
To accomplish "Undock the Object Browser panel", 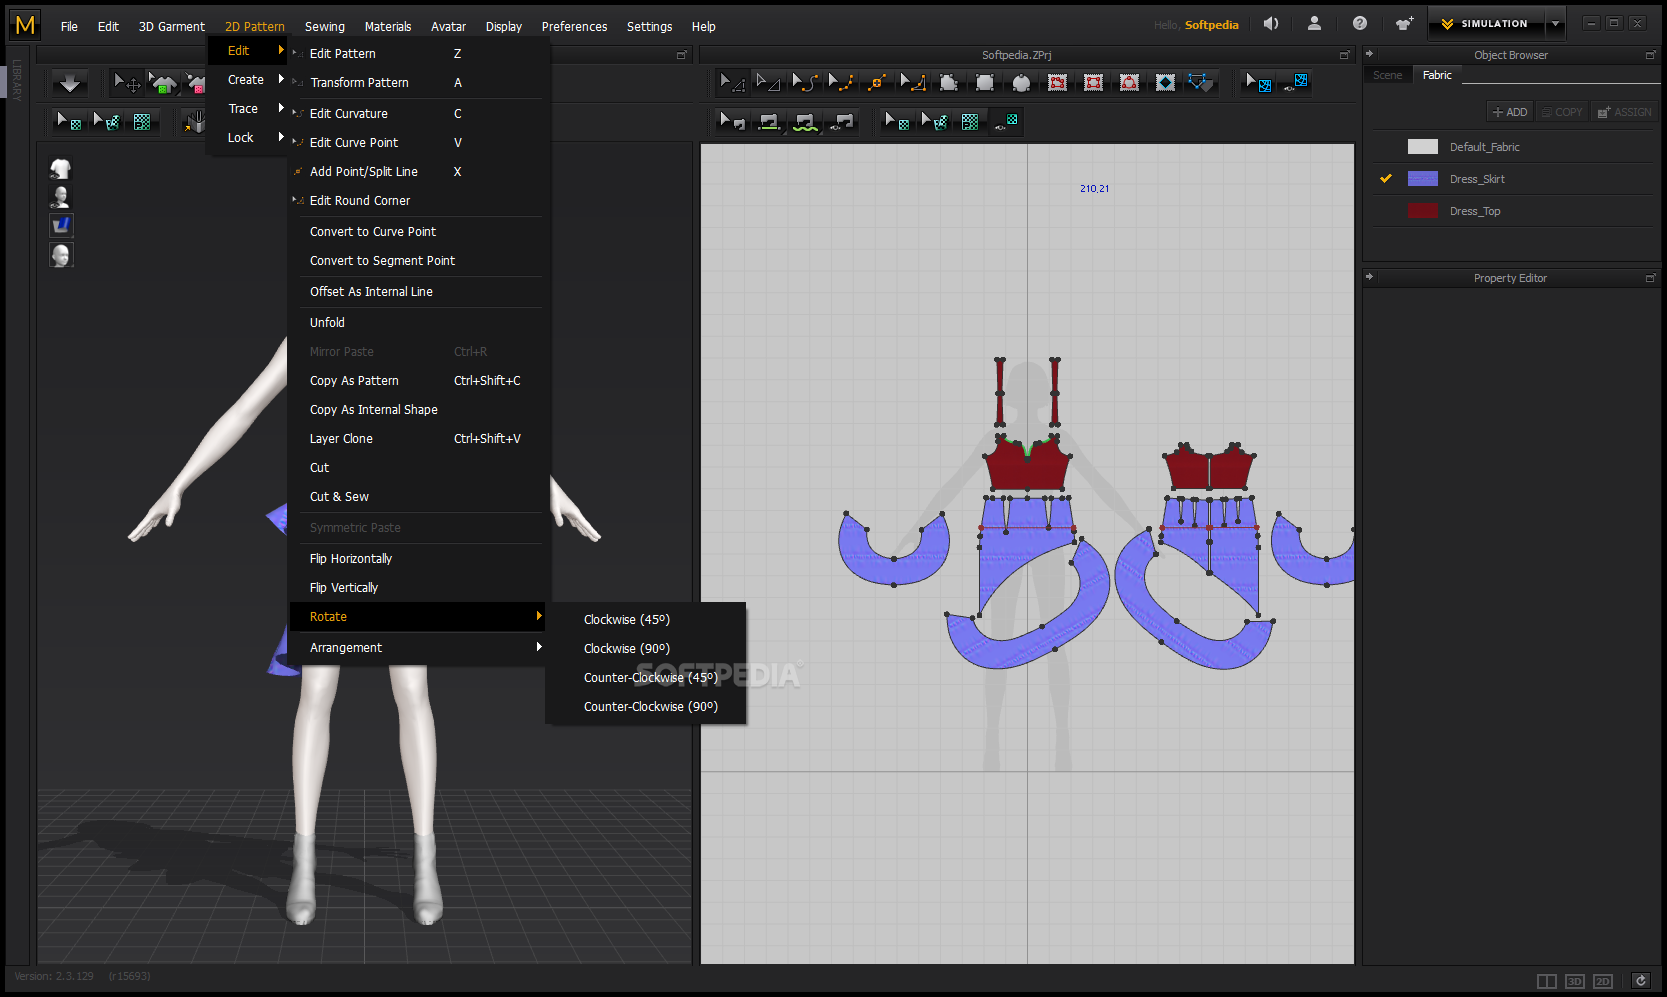I will [x=1650, y=55].
